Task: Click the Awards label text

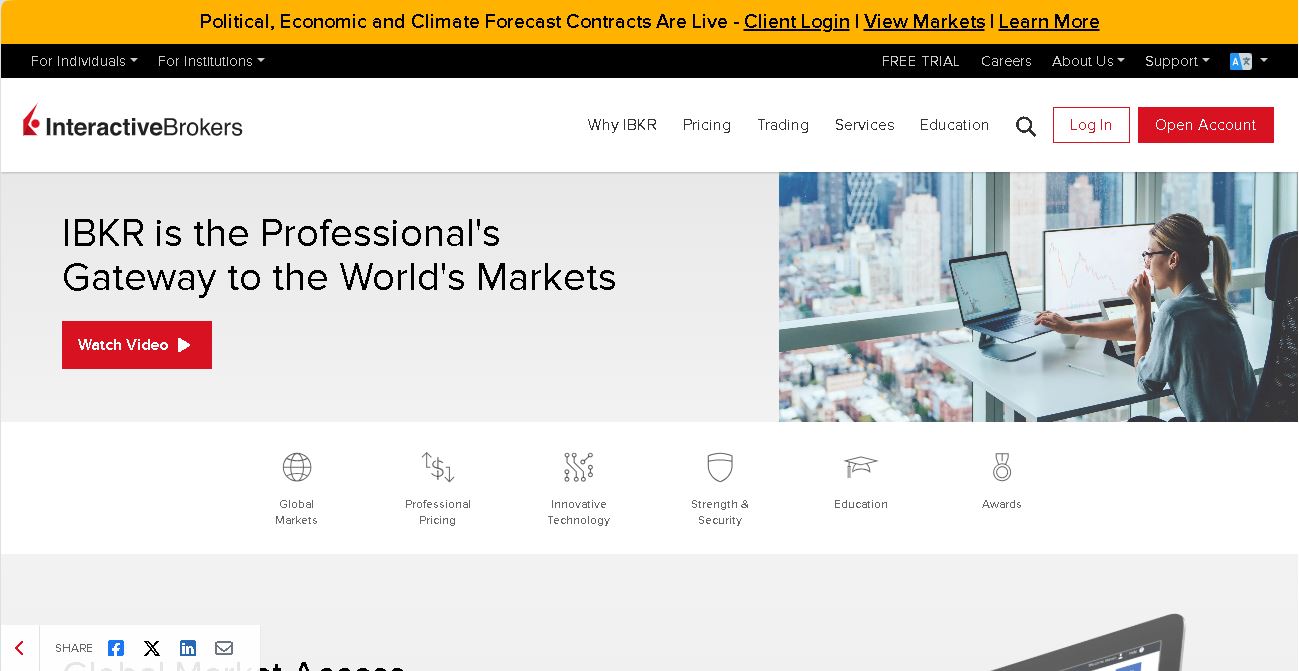Action: click(x=1002, y=504)
